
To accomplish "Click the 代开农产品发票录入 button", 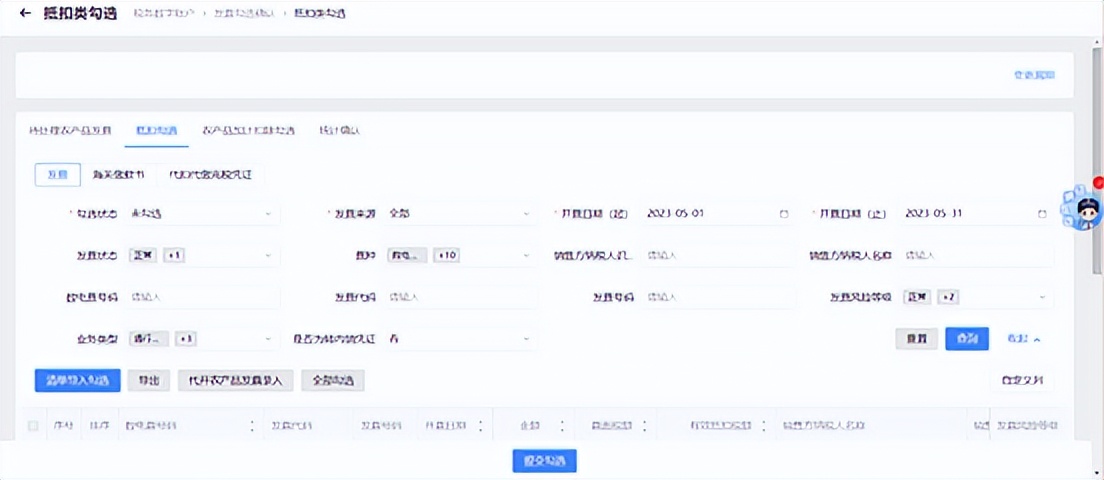I will 236,381.
